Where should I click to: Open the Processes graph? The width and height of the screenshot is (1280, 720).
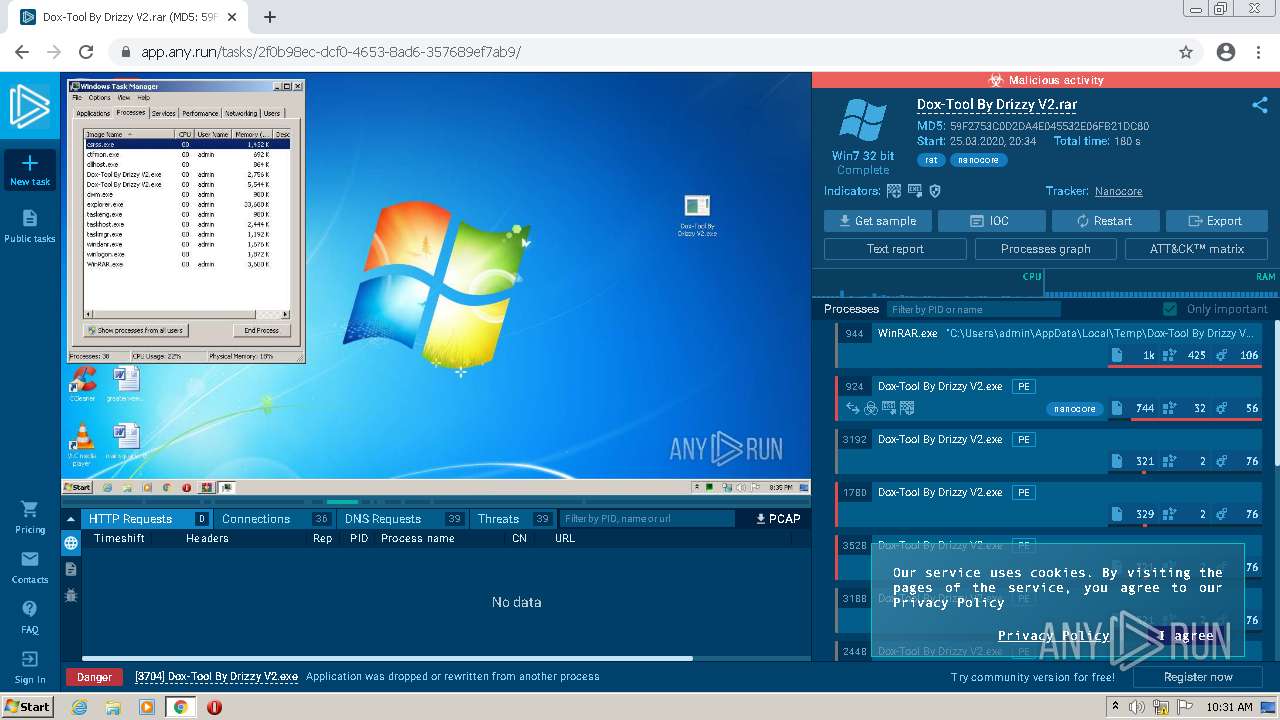pyautogui.click(x=1045, y=249)
